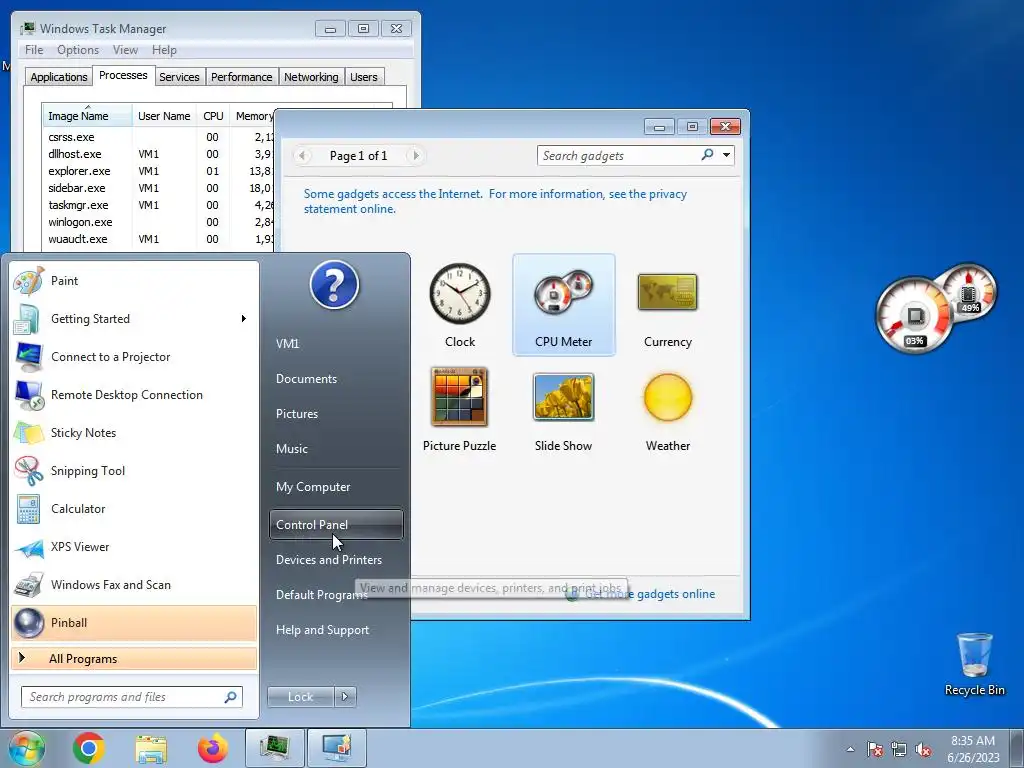Select the Picture Puzzle gadget
The image size is (1024, 768).
click(x=460, y=409)
